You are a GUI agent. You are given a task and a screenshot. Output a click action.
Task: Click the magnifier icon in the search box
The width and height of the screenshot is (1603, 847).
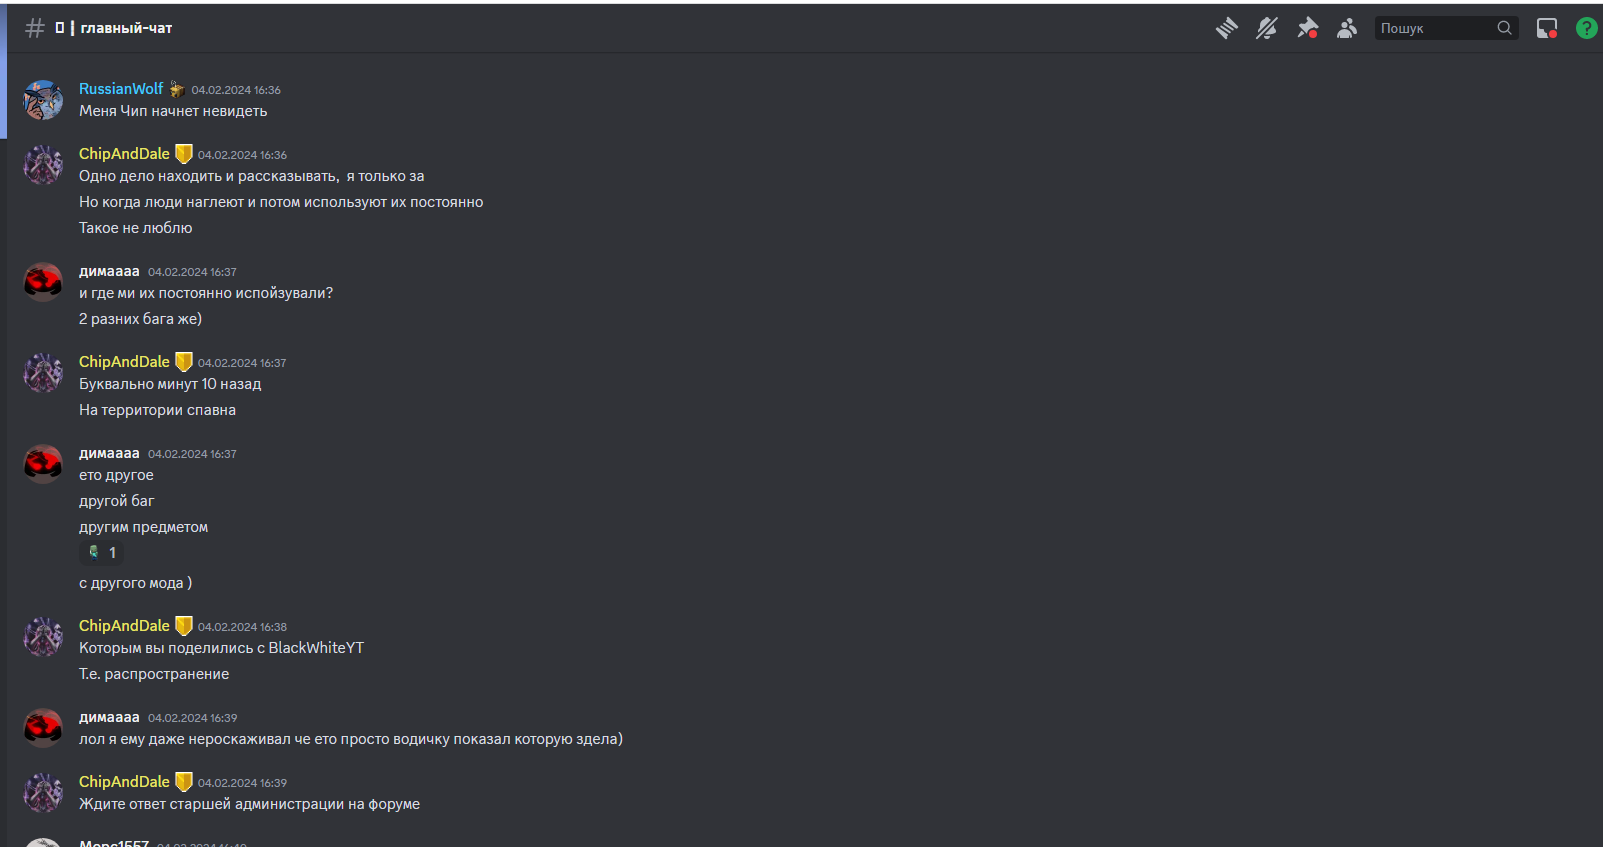click(x=1505, y=28)
